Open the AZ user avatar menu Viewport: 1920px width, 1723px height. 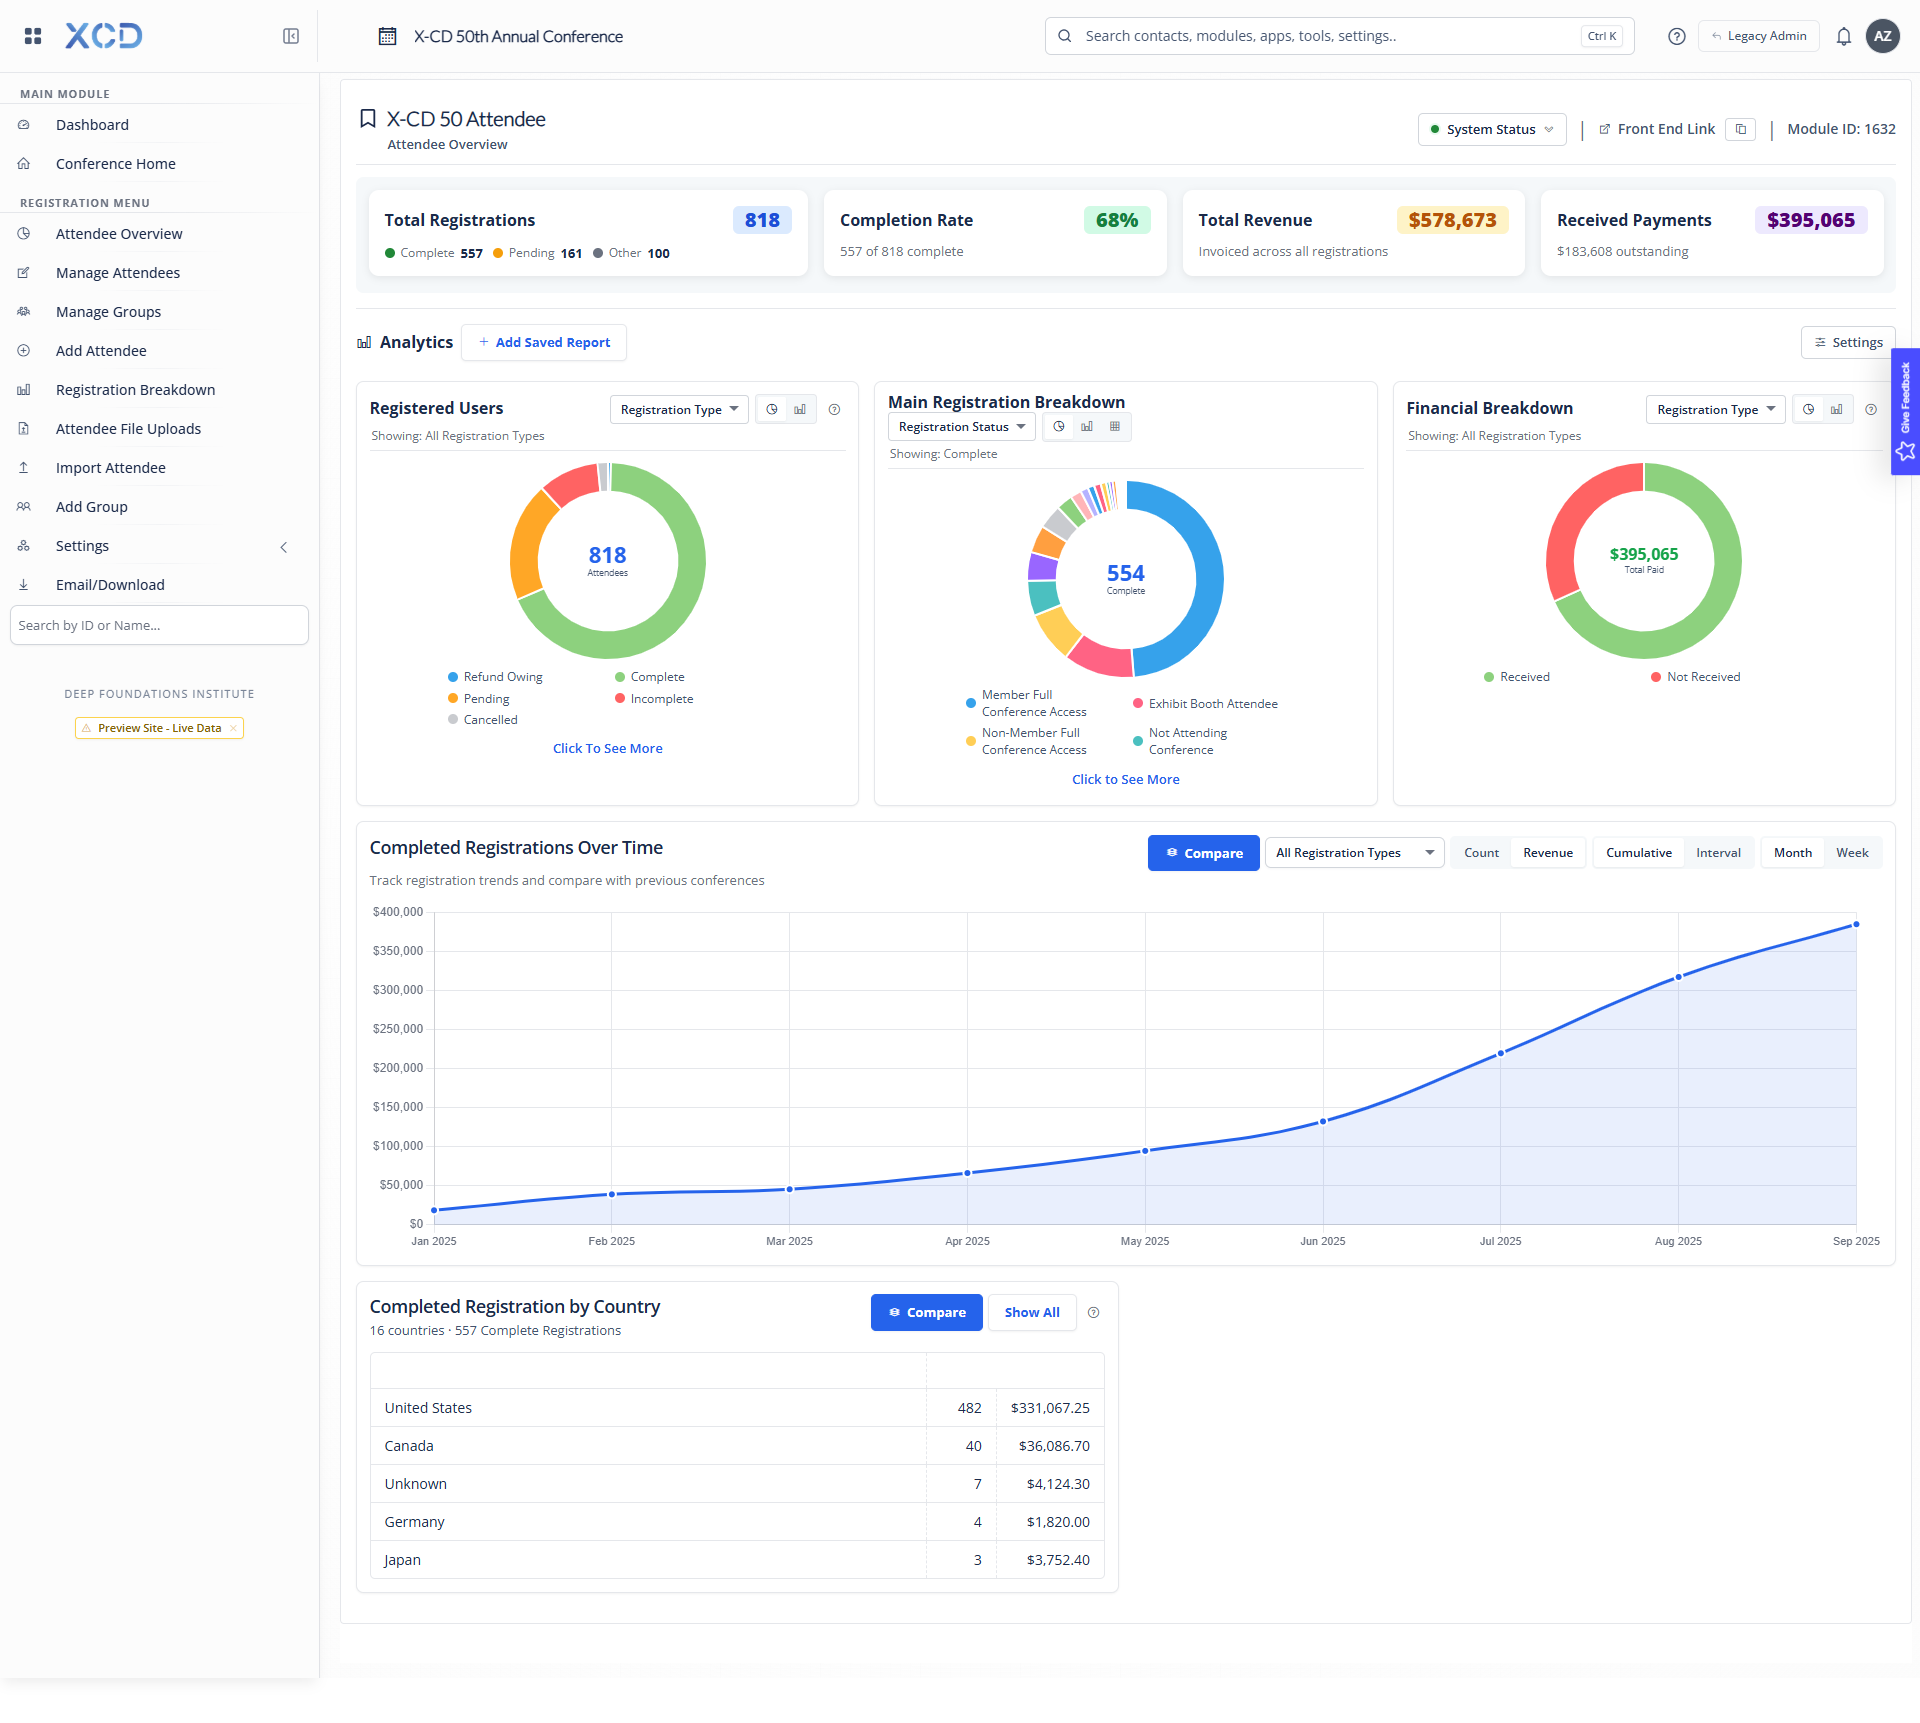click(1883, 36)
